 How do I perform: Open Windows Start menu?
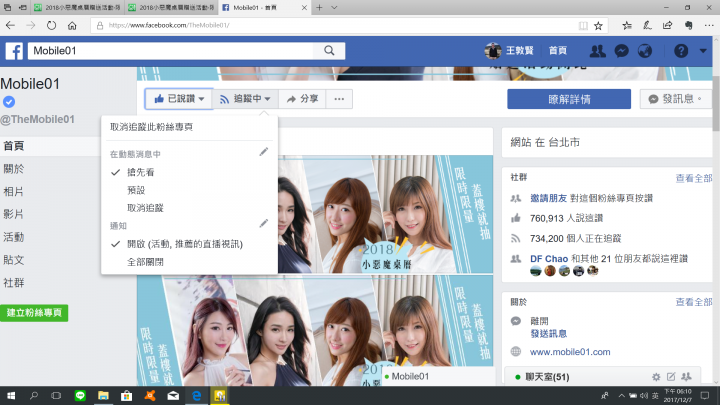(11, 395)
